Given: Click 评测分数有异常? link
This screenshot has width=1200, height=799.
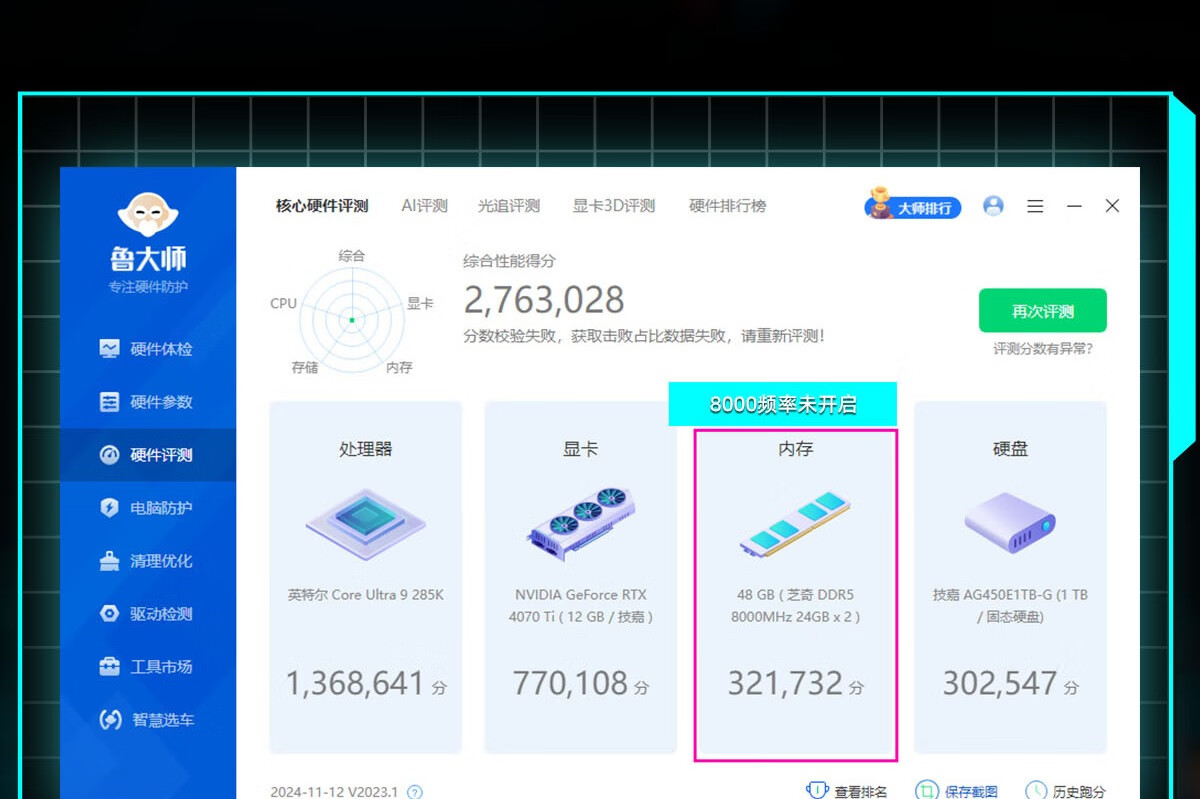Looking at the screenshot, I should (x=1043, y=349).
